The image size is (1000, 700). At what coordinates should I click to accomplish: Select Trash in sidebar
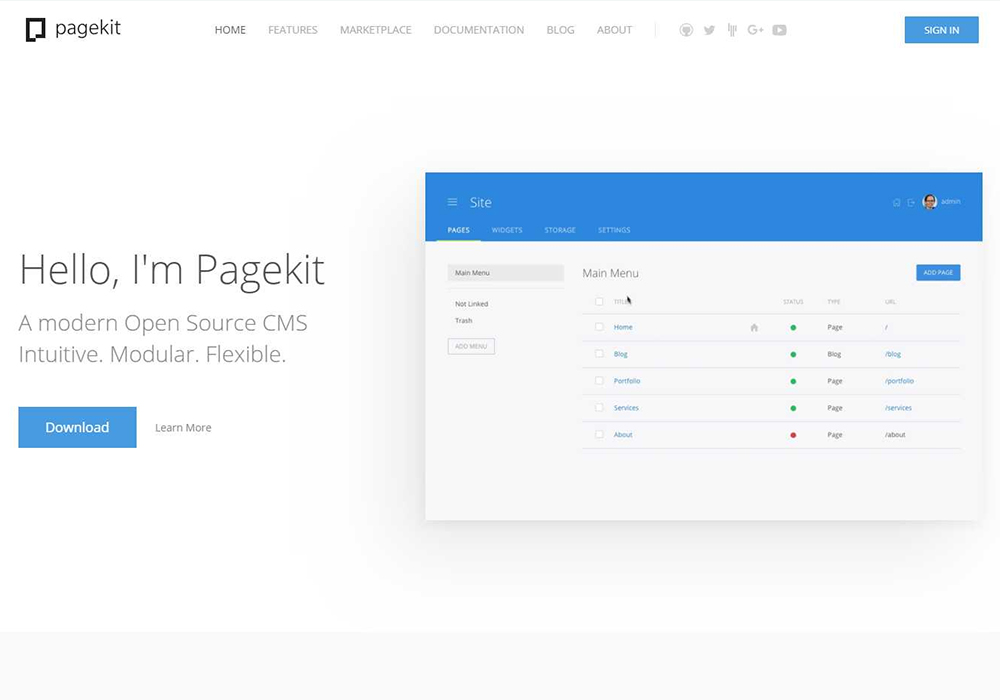pyautogui.click(x=464, y=321)
